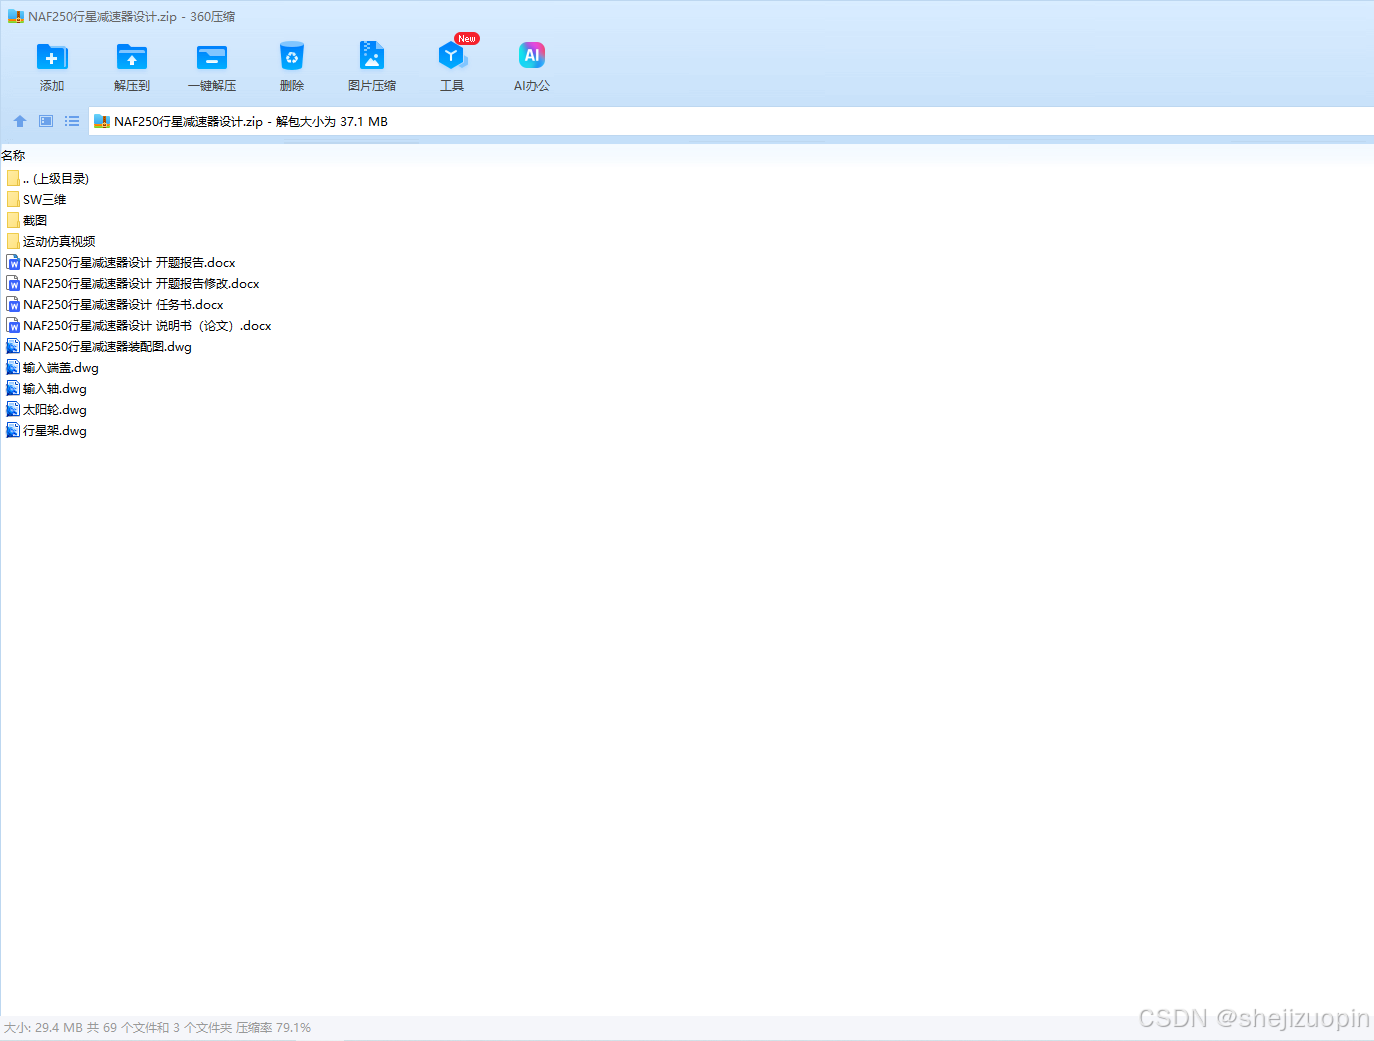Click the 360压缩 title bar app icon

tap(16, 17)
